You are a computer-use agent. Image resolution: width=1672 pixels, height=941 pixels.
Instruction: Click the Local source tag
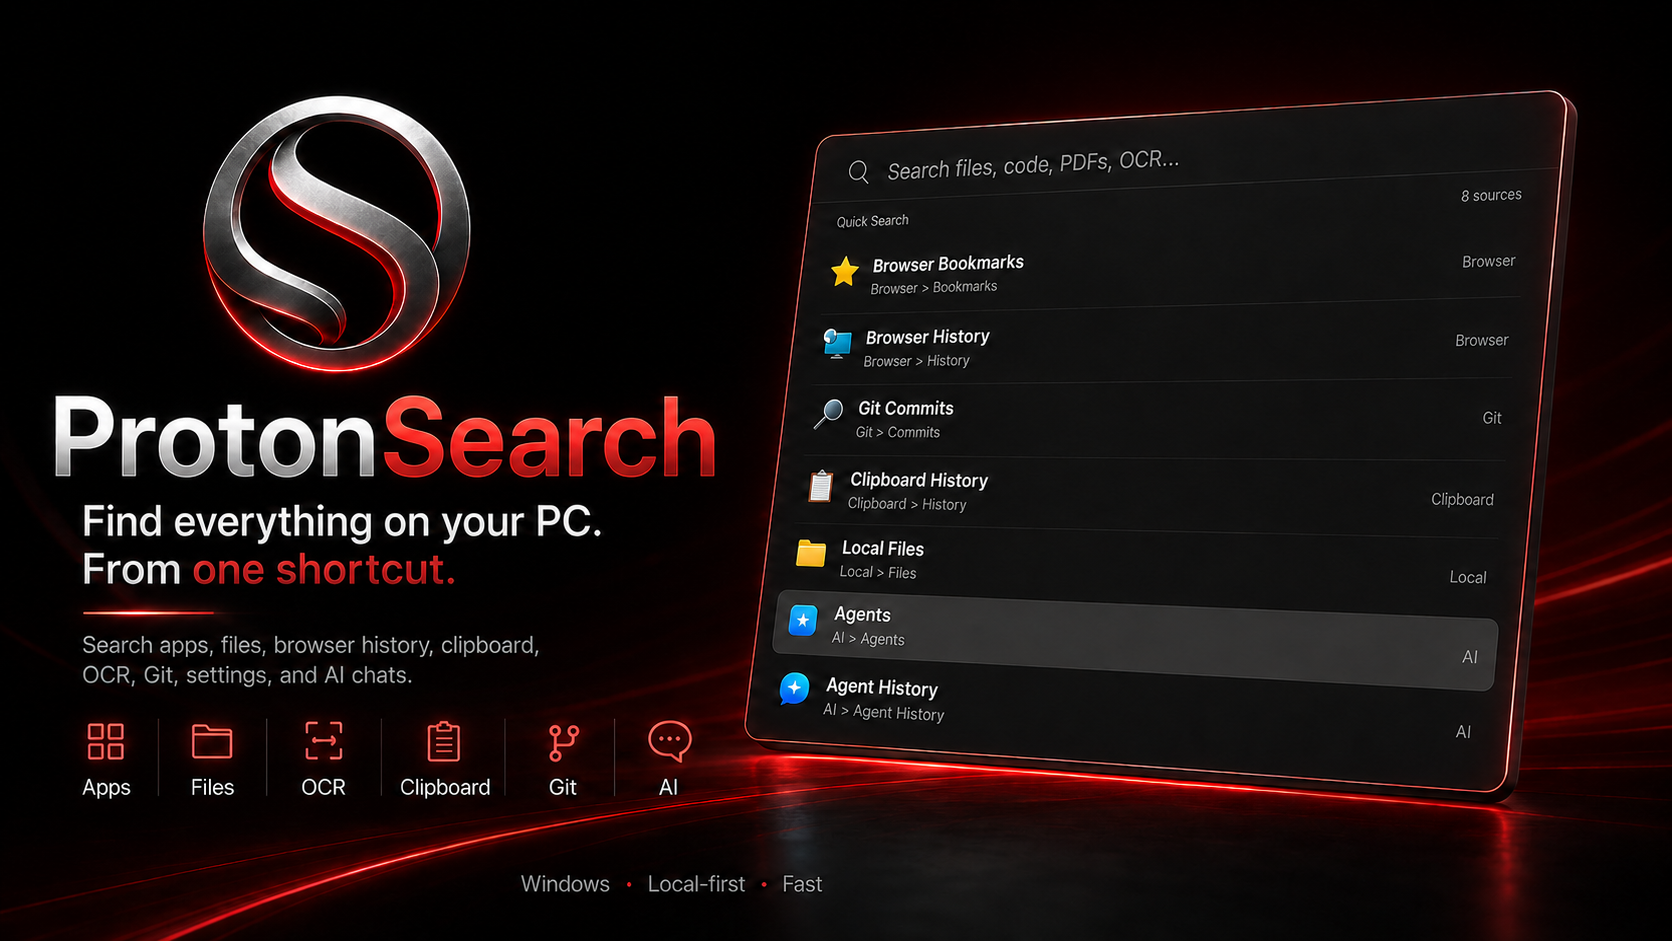[x=1468, y=577]
